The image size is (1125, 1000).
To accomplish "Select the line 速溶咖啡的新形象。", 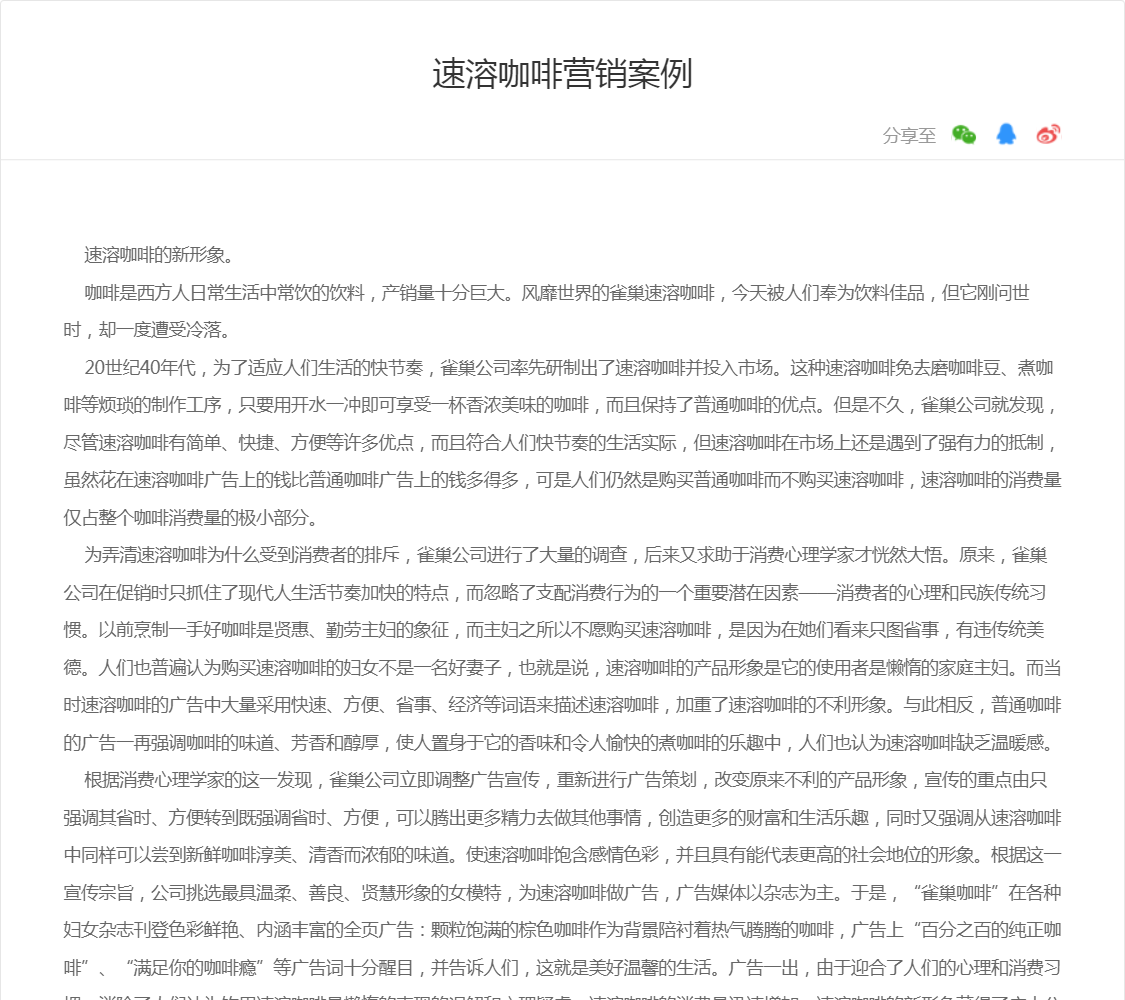I will (159, 255).
